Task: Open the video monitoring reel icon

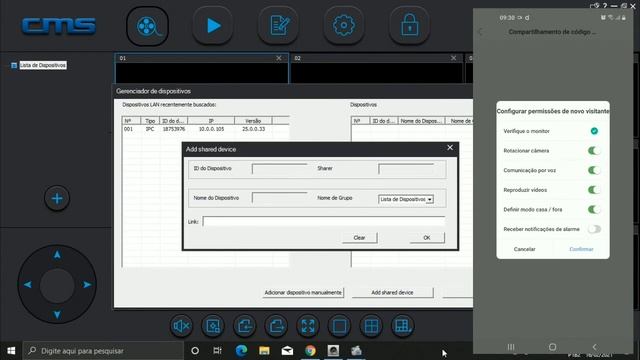Action: 147,27
